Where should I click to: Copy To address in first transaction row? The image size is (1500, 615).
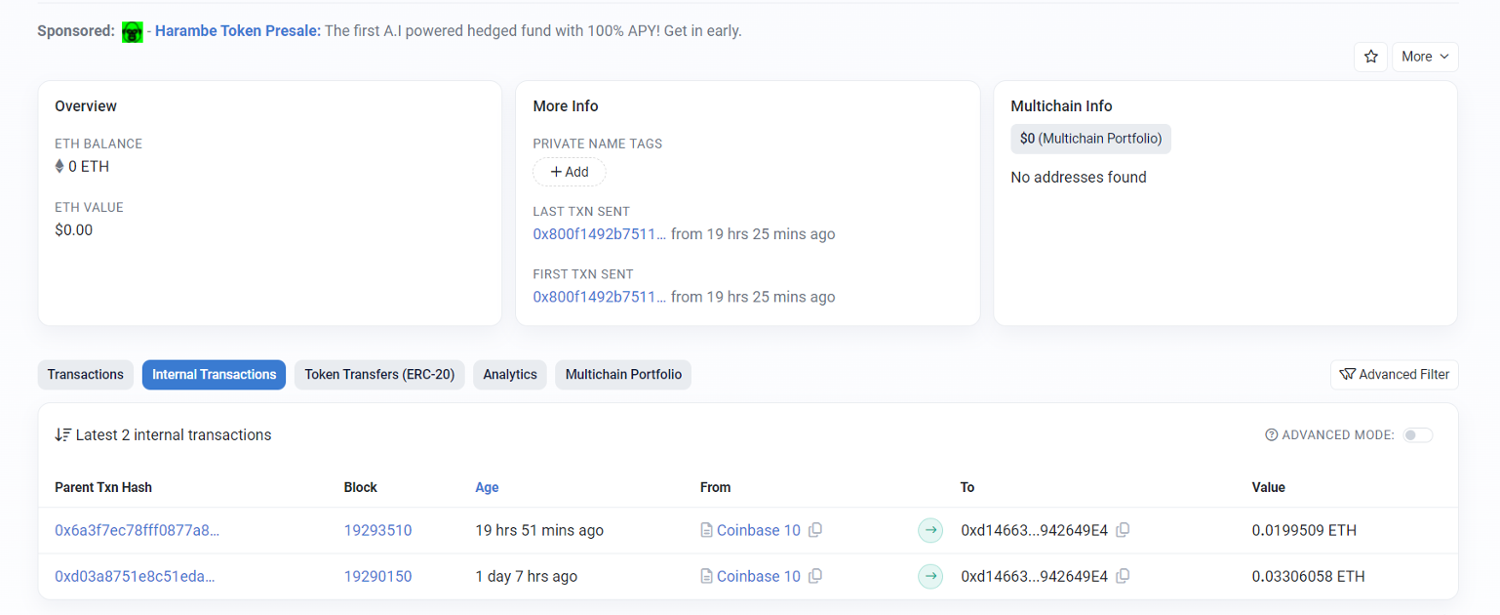[1123, 531]
